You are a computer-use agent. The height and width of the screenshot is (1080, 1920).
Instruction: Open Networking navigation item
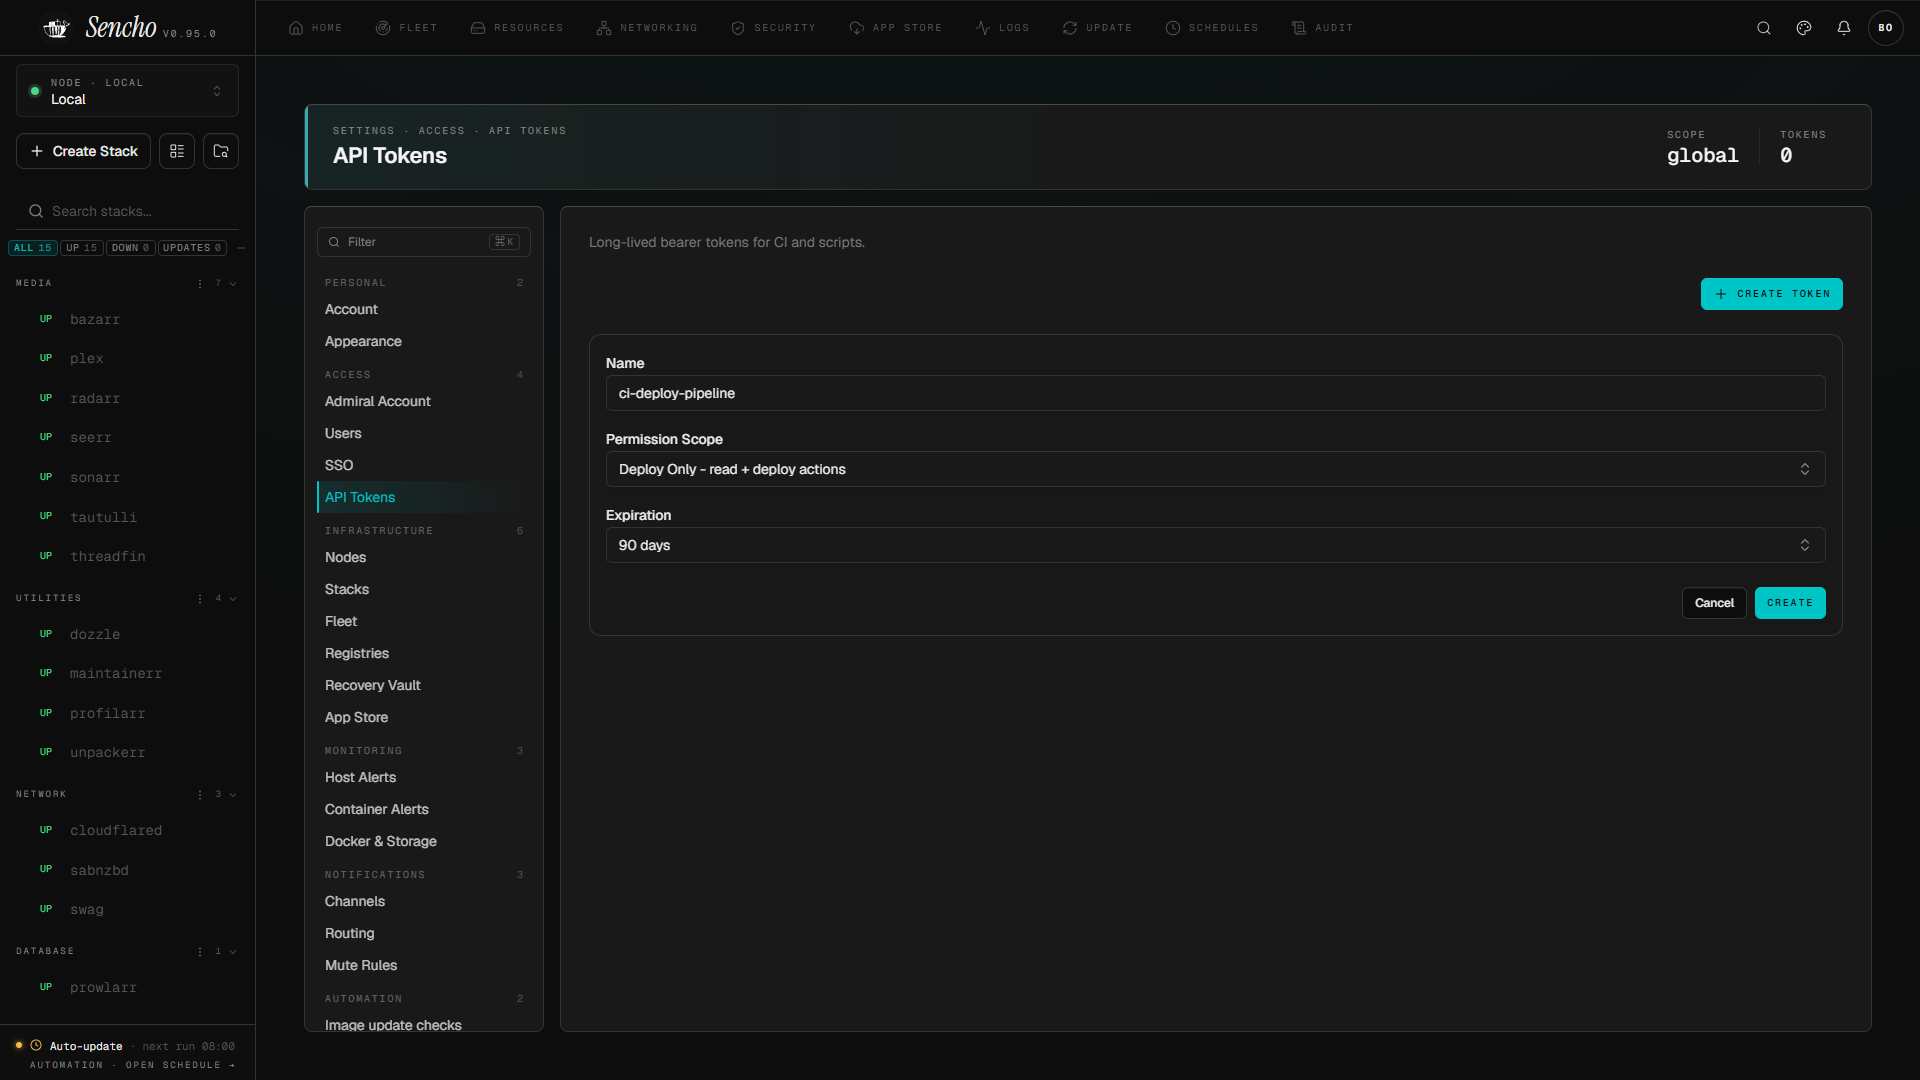point(647,28)
